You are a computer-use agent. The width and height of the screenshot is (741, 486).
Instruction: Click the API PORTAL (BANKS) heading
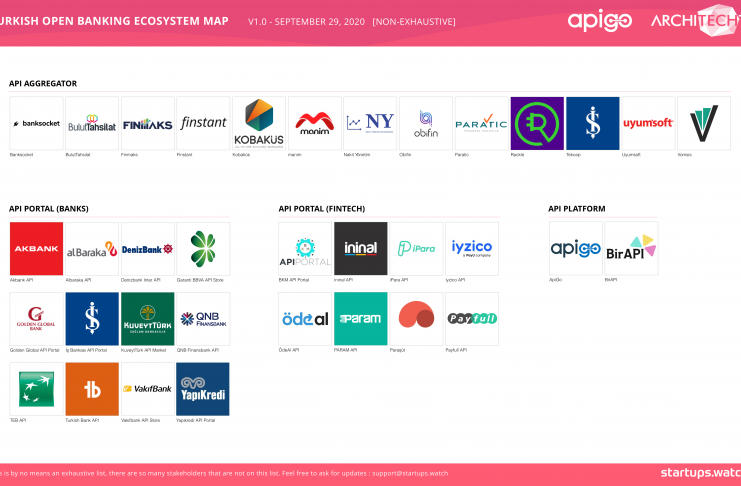tap(49, 209)
